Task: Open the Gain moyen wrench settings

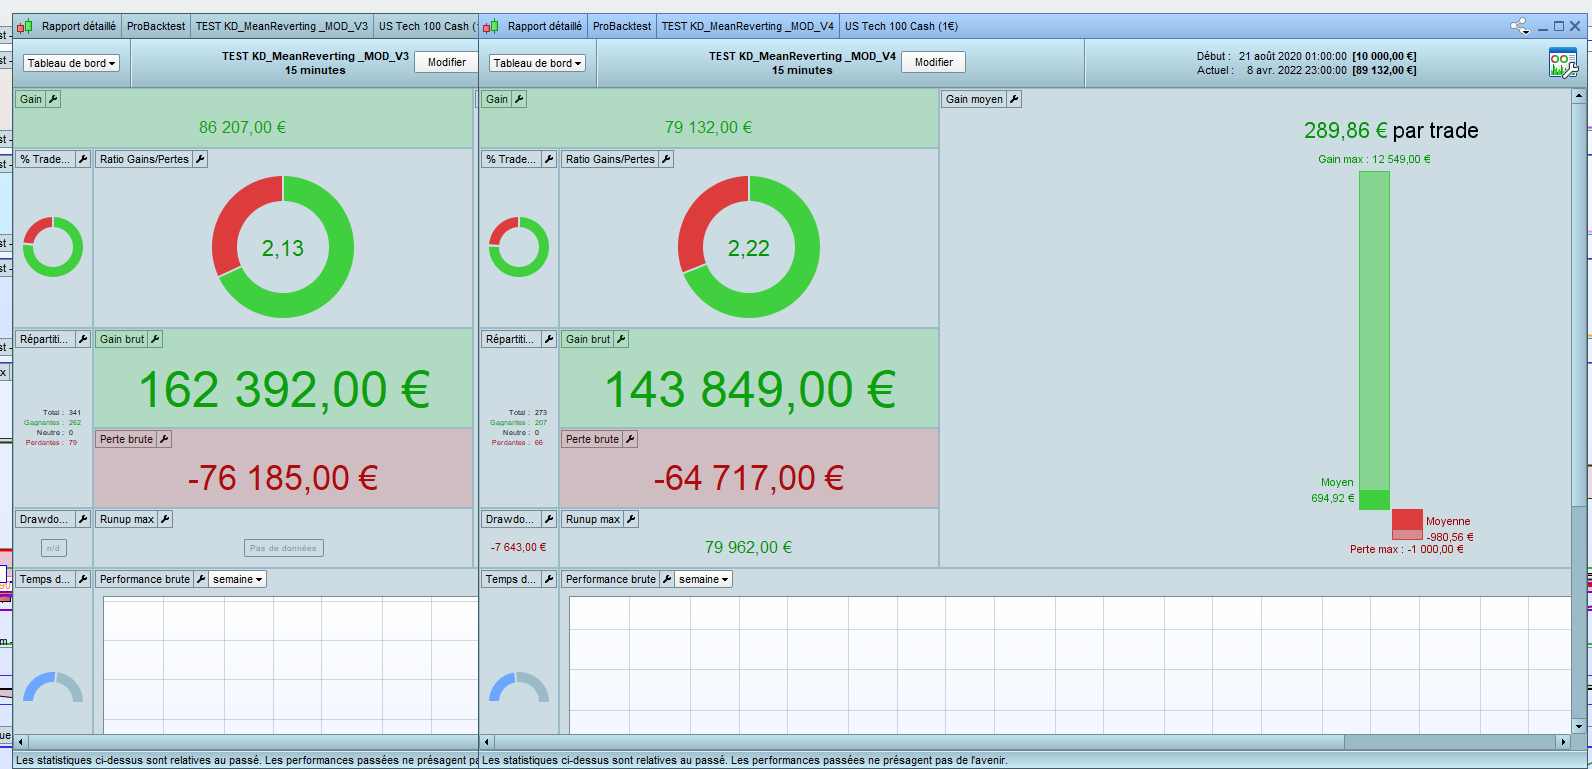Action: coord(1014,99)
